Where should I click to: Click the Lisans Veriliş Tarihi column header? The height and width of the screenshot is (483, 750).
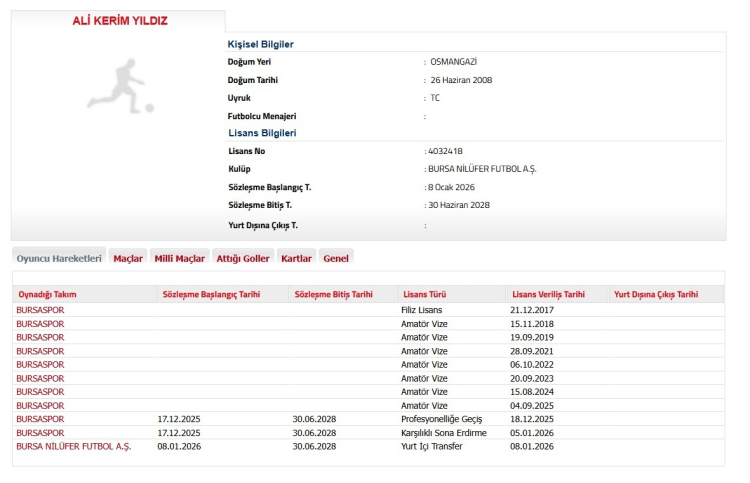coord(548,295)
